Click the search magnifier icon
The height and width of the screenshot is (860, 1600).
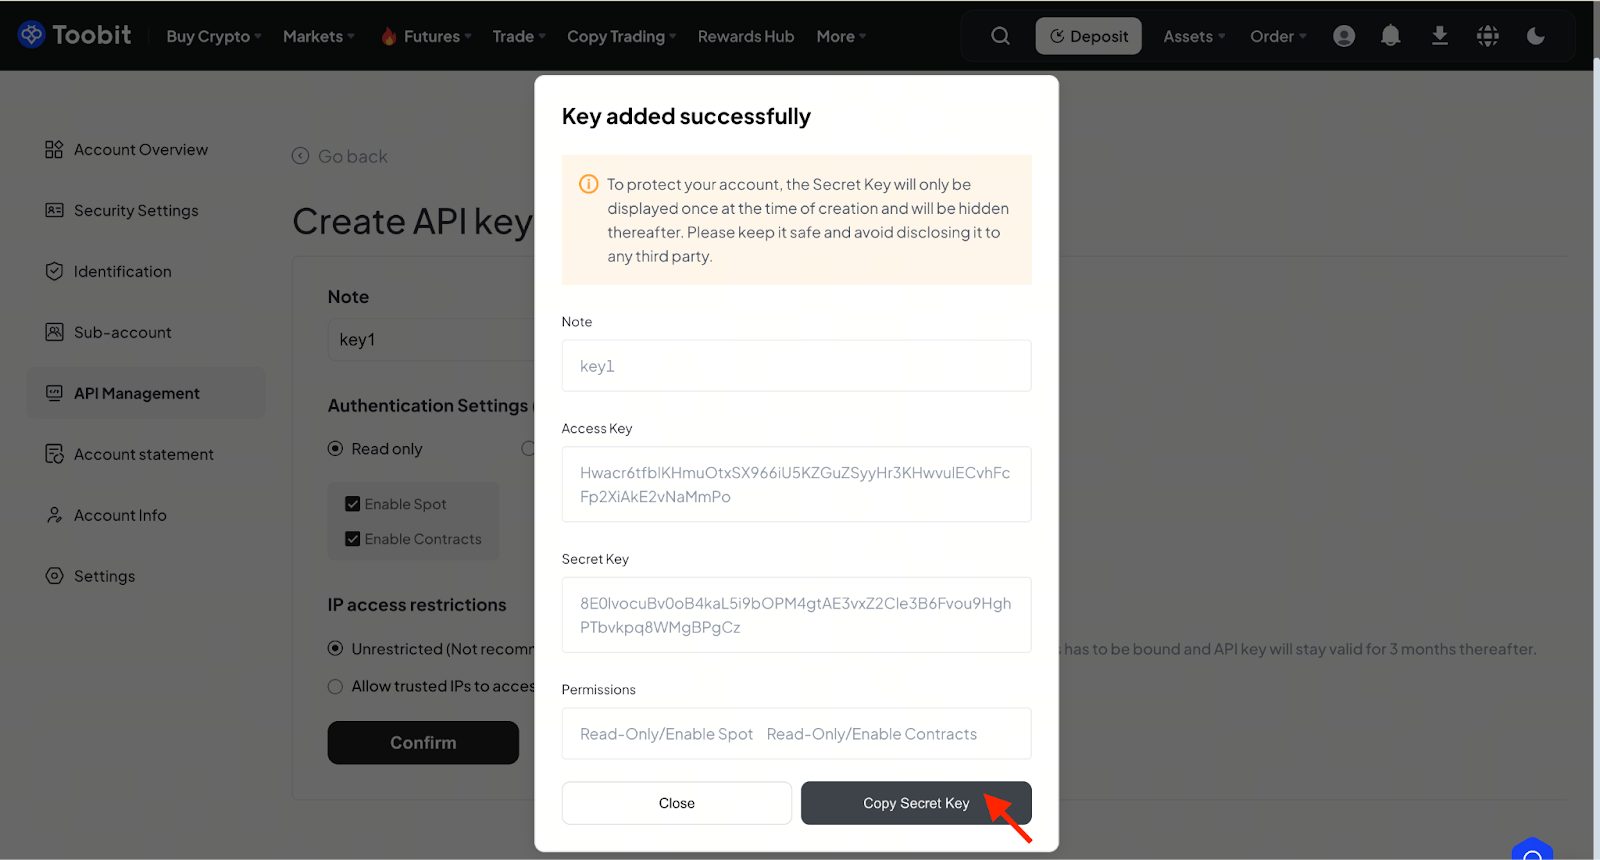click(x=1000, y=36)
